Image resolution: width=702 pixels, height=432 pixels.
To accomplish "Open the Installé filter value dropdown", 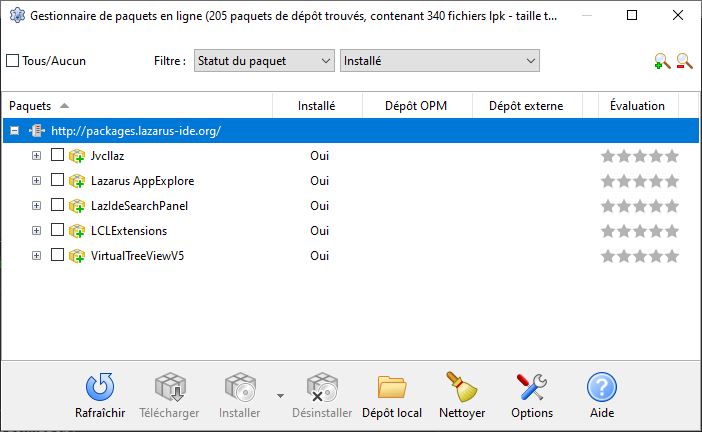I will coord(440,61).
